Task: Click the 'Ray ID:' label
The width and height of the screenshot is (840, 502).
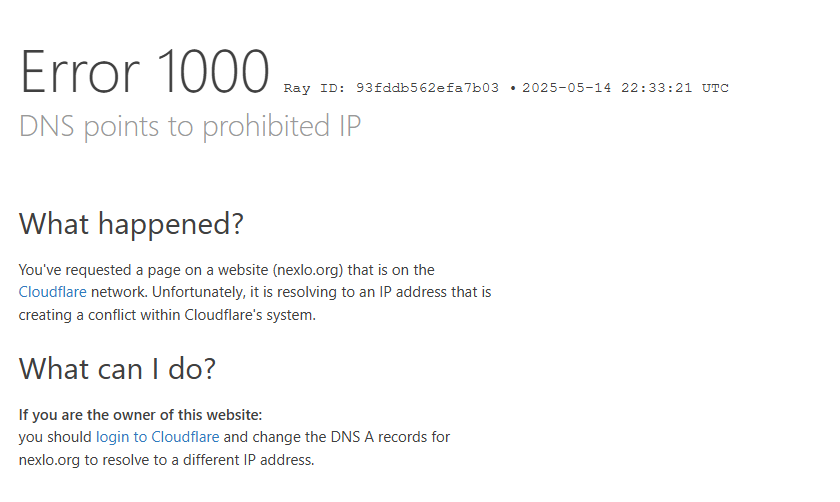Action: point(314,88)
